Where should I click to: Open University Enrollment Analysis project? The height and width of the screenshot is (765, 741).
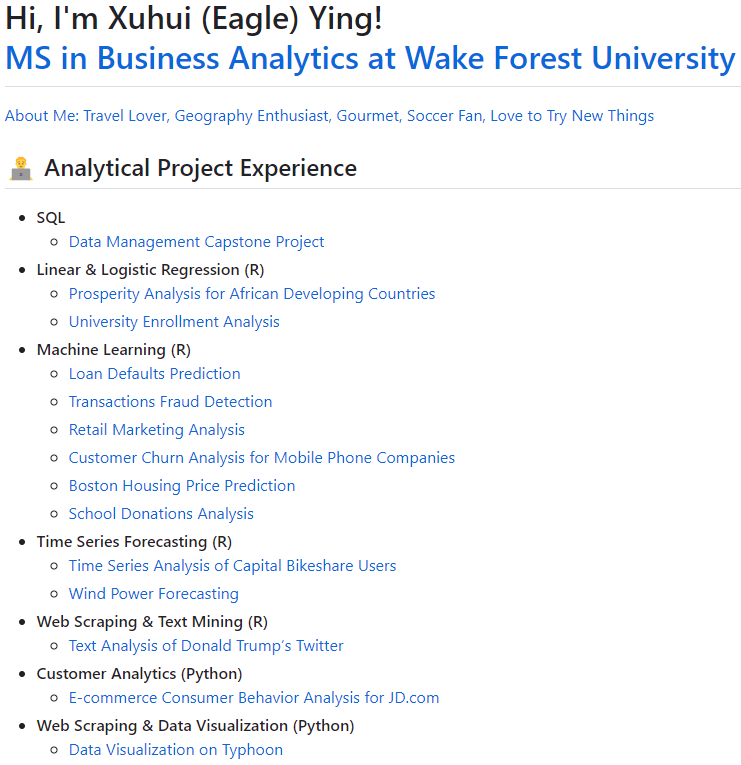click(174, 322)
